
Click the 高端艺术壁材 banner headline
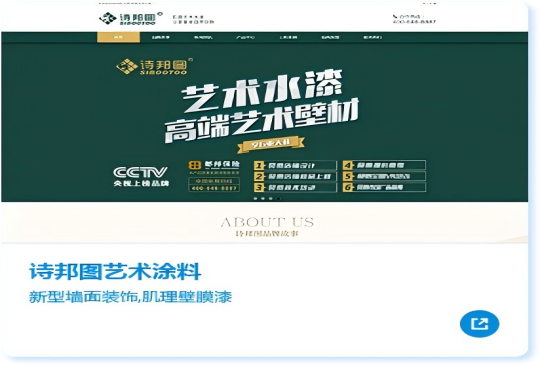(x=262, y=121)
